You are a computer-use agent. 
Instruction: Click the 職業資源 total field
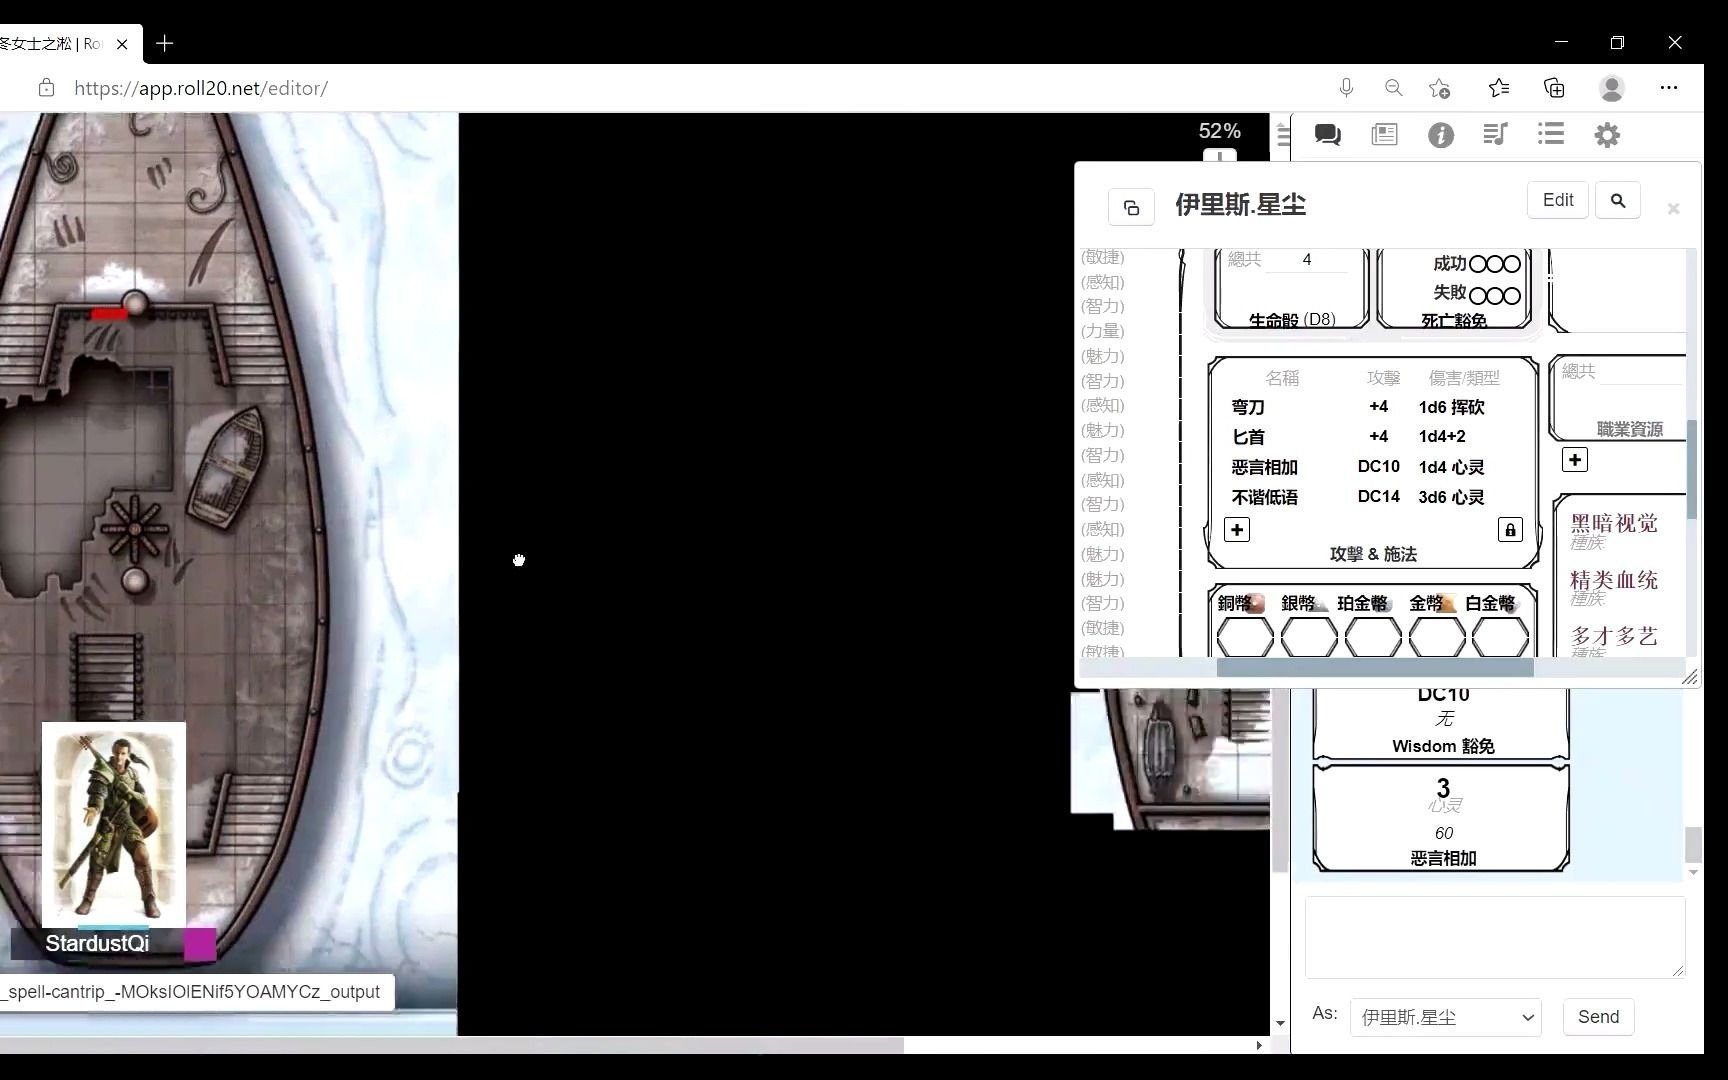click(1641, 372)
